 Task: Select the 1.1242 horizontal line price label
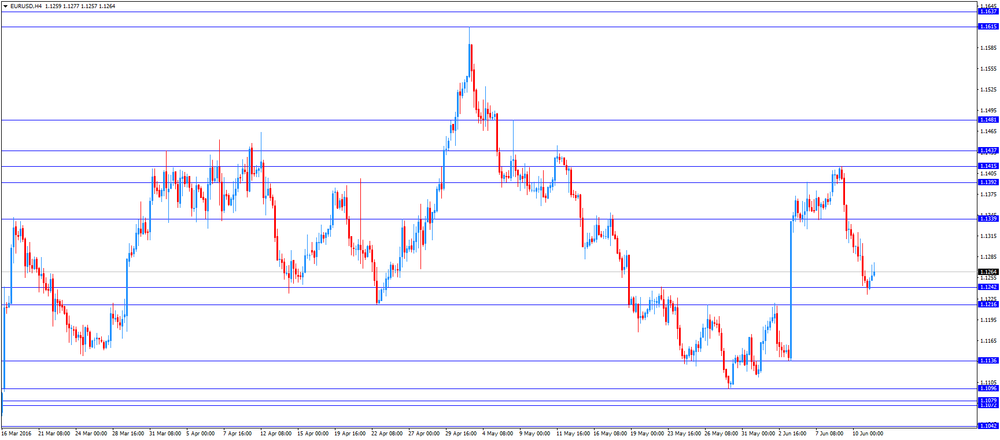point(988,287)
